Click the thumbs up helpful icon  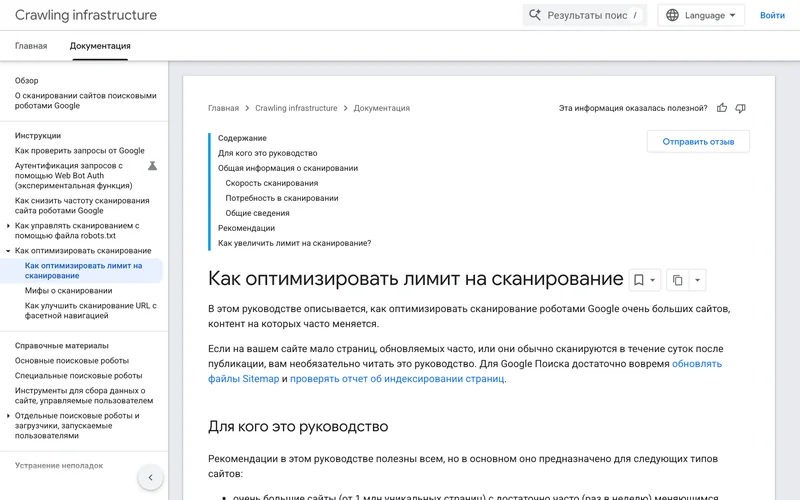pos(721,108)
